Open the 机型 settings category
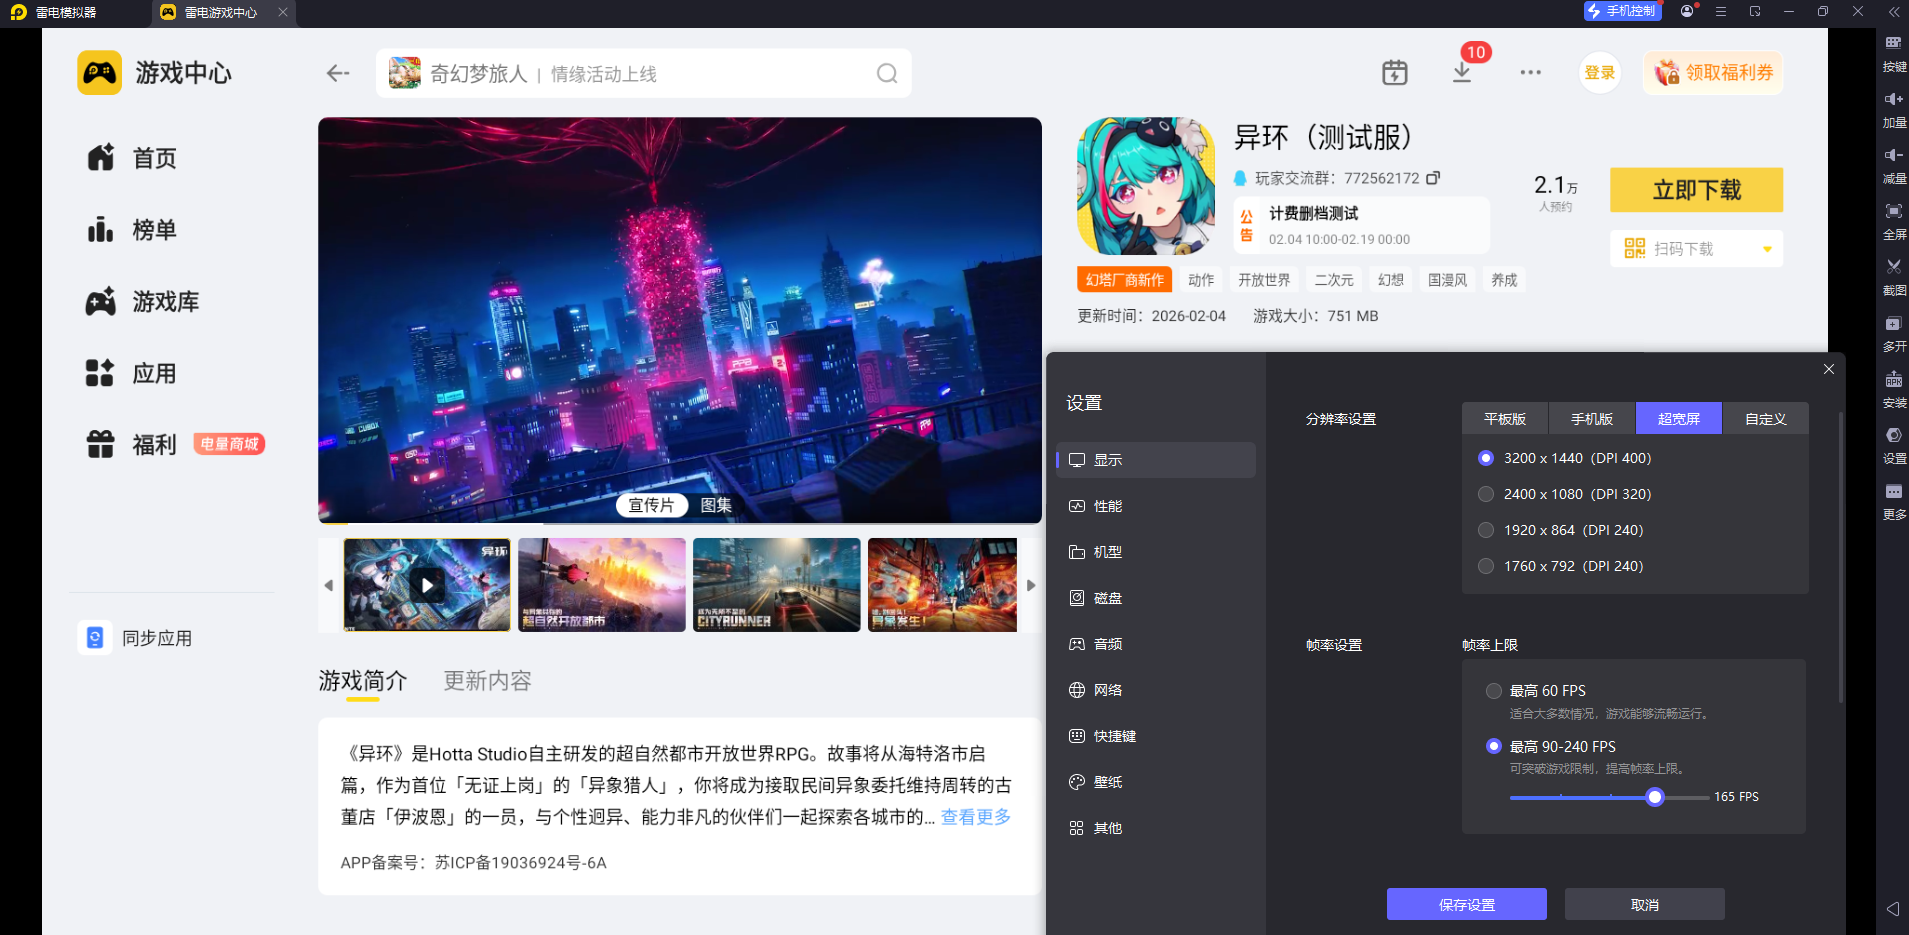The width and height of the screenshot is (1909, 935). coord(1156,552)
